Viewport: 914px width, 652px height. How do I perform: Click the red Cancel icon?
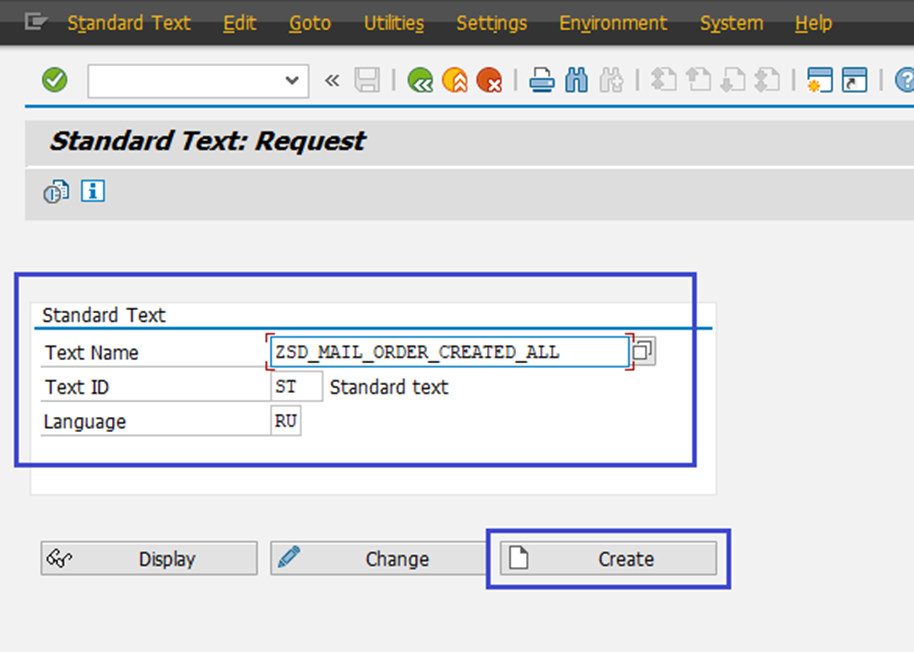489,80
